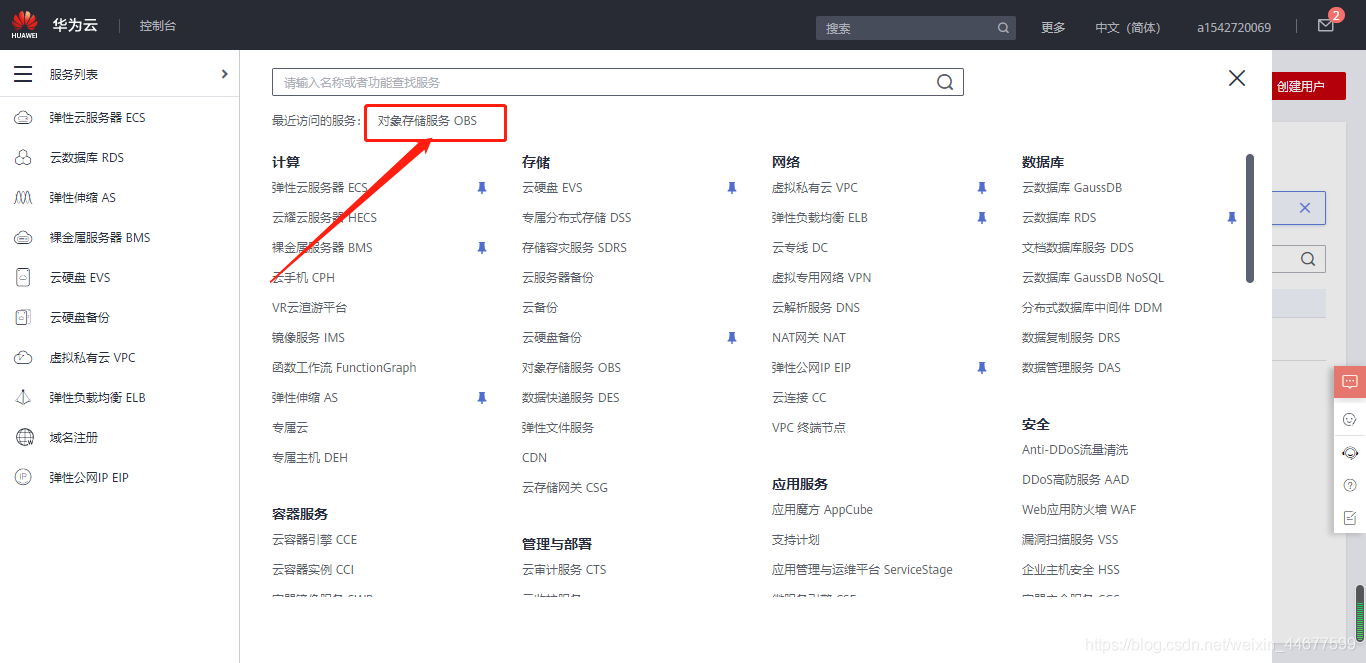Open 应用魔方 AppCube
This screenshot has height=663, width=1366.
822,510
